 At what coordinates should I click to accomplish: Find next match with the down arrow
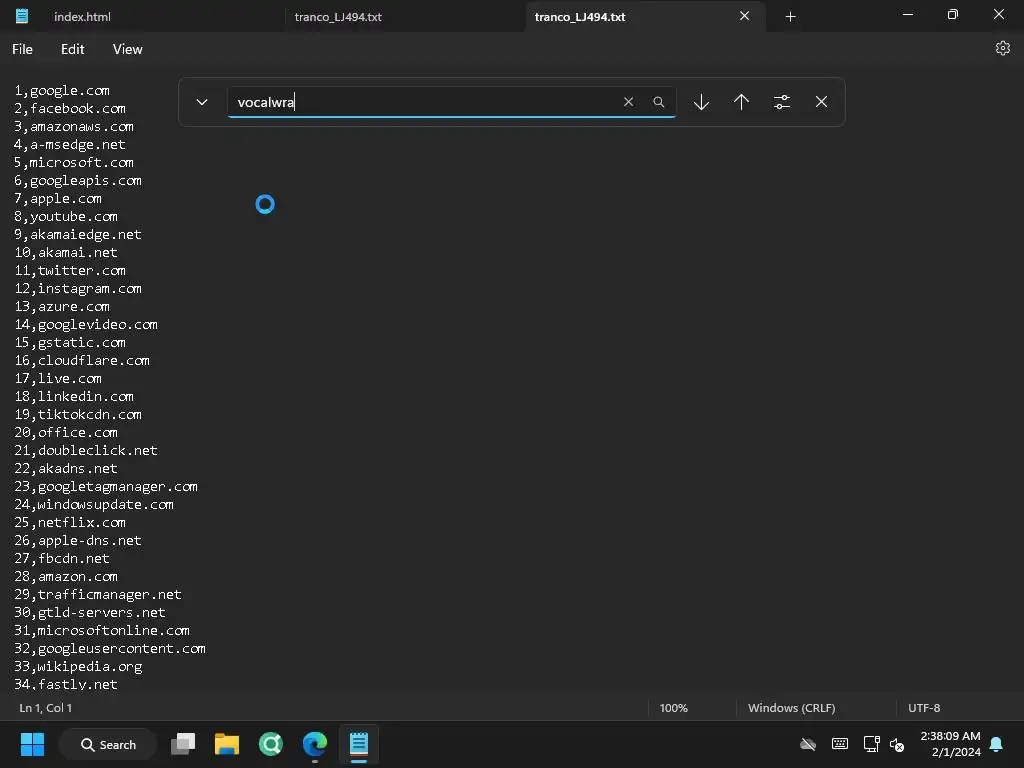pyautogui.click(x=701, y=102)
